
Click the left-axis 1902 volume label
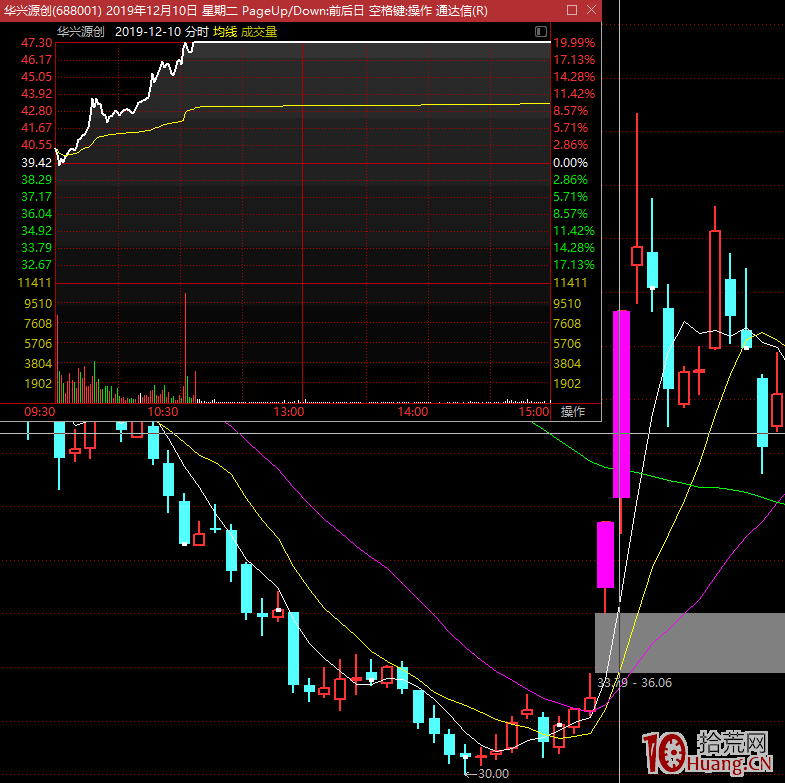(x=38, y=384)
